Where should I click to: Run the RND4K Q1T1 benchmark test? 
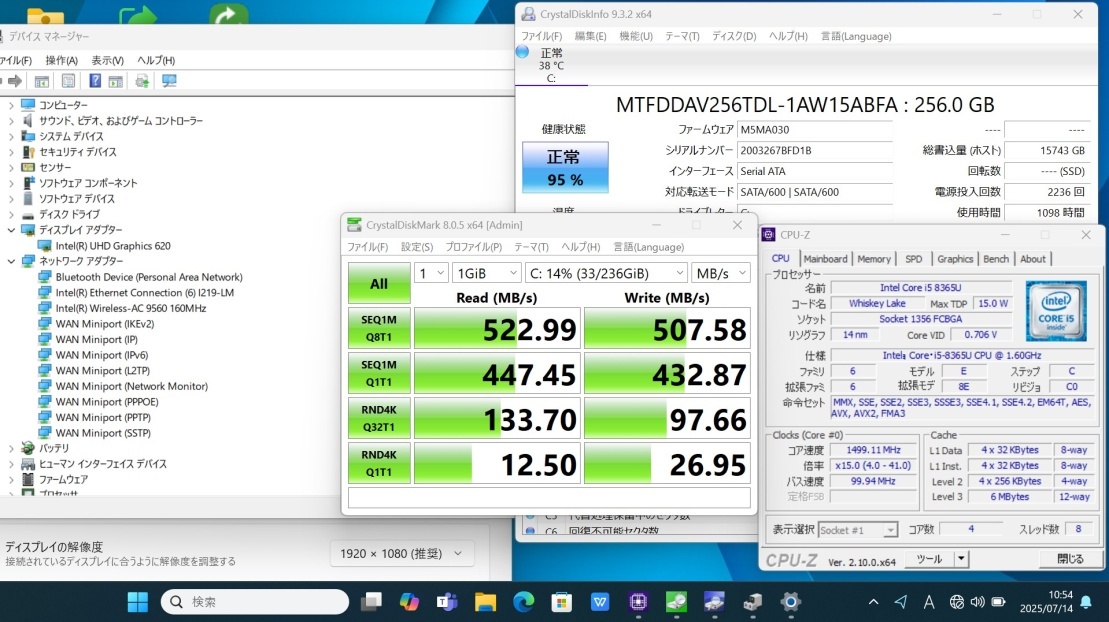[379, 463]
